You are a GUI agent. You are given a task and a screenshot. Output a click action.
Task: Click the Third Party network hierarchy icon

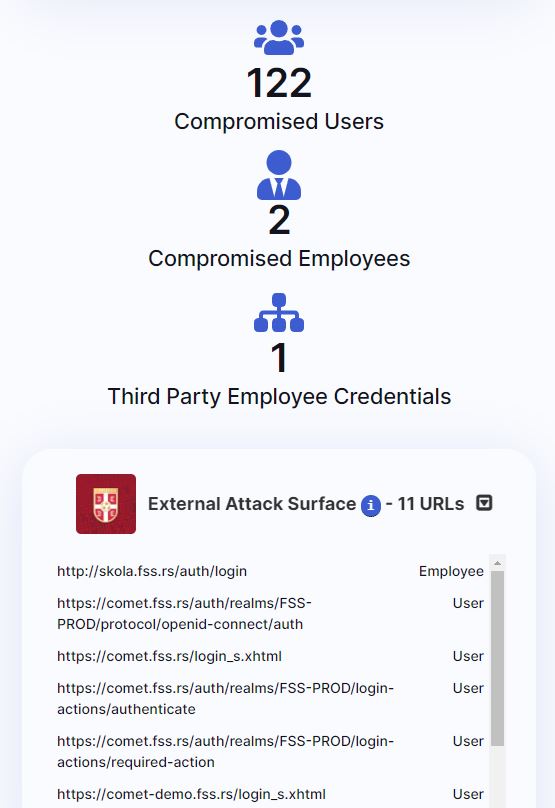point(279,312)
